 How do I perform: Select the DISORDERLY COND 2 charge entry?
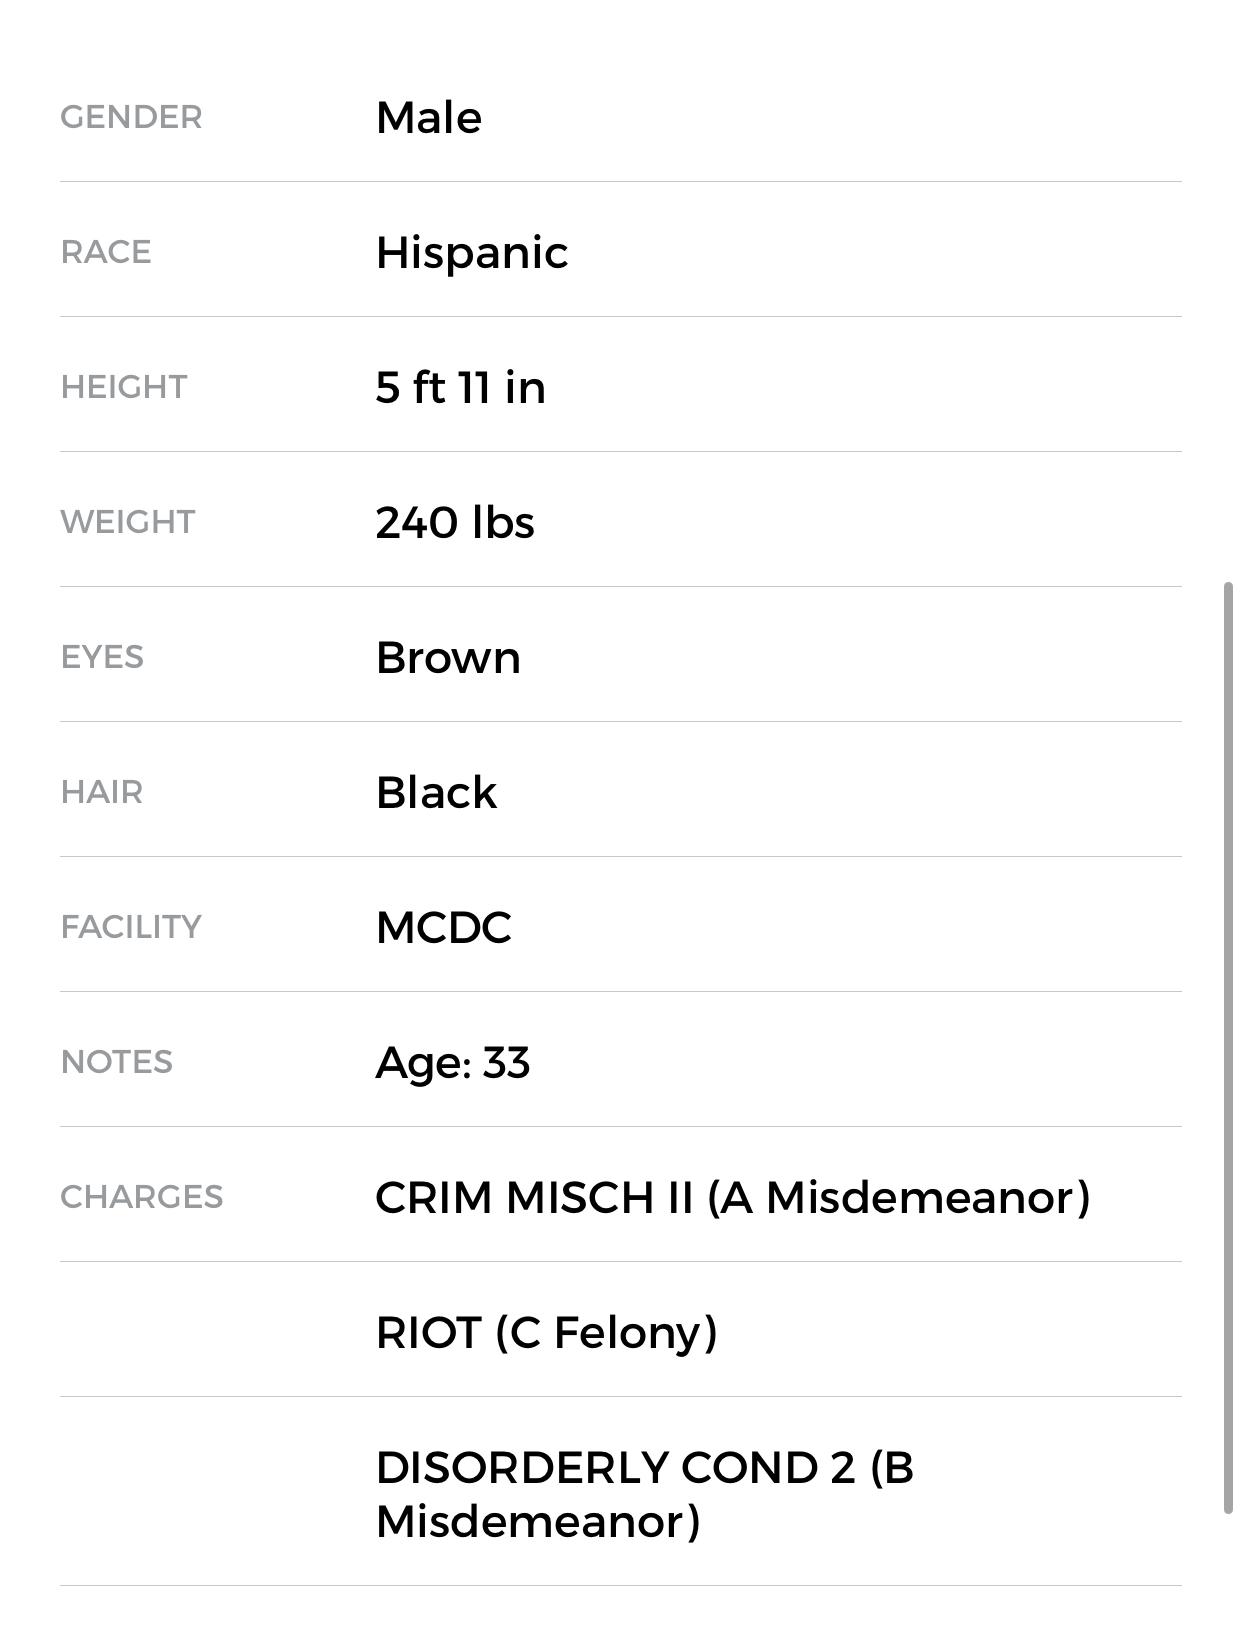tap(644, 1494)
